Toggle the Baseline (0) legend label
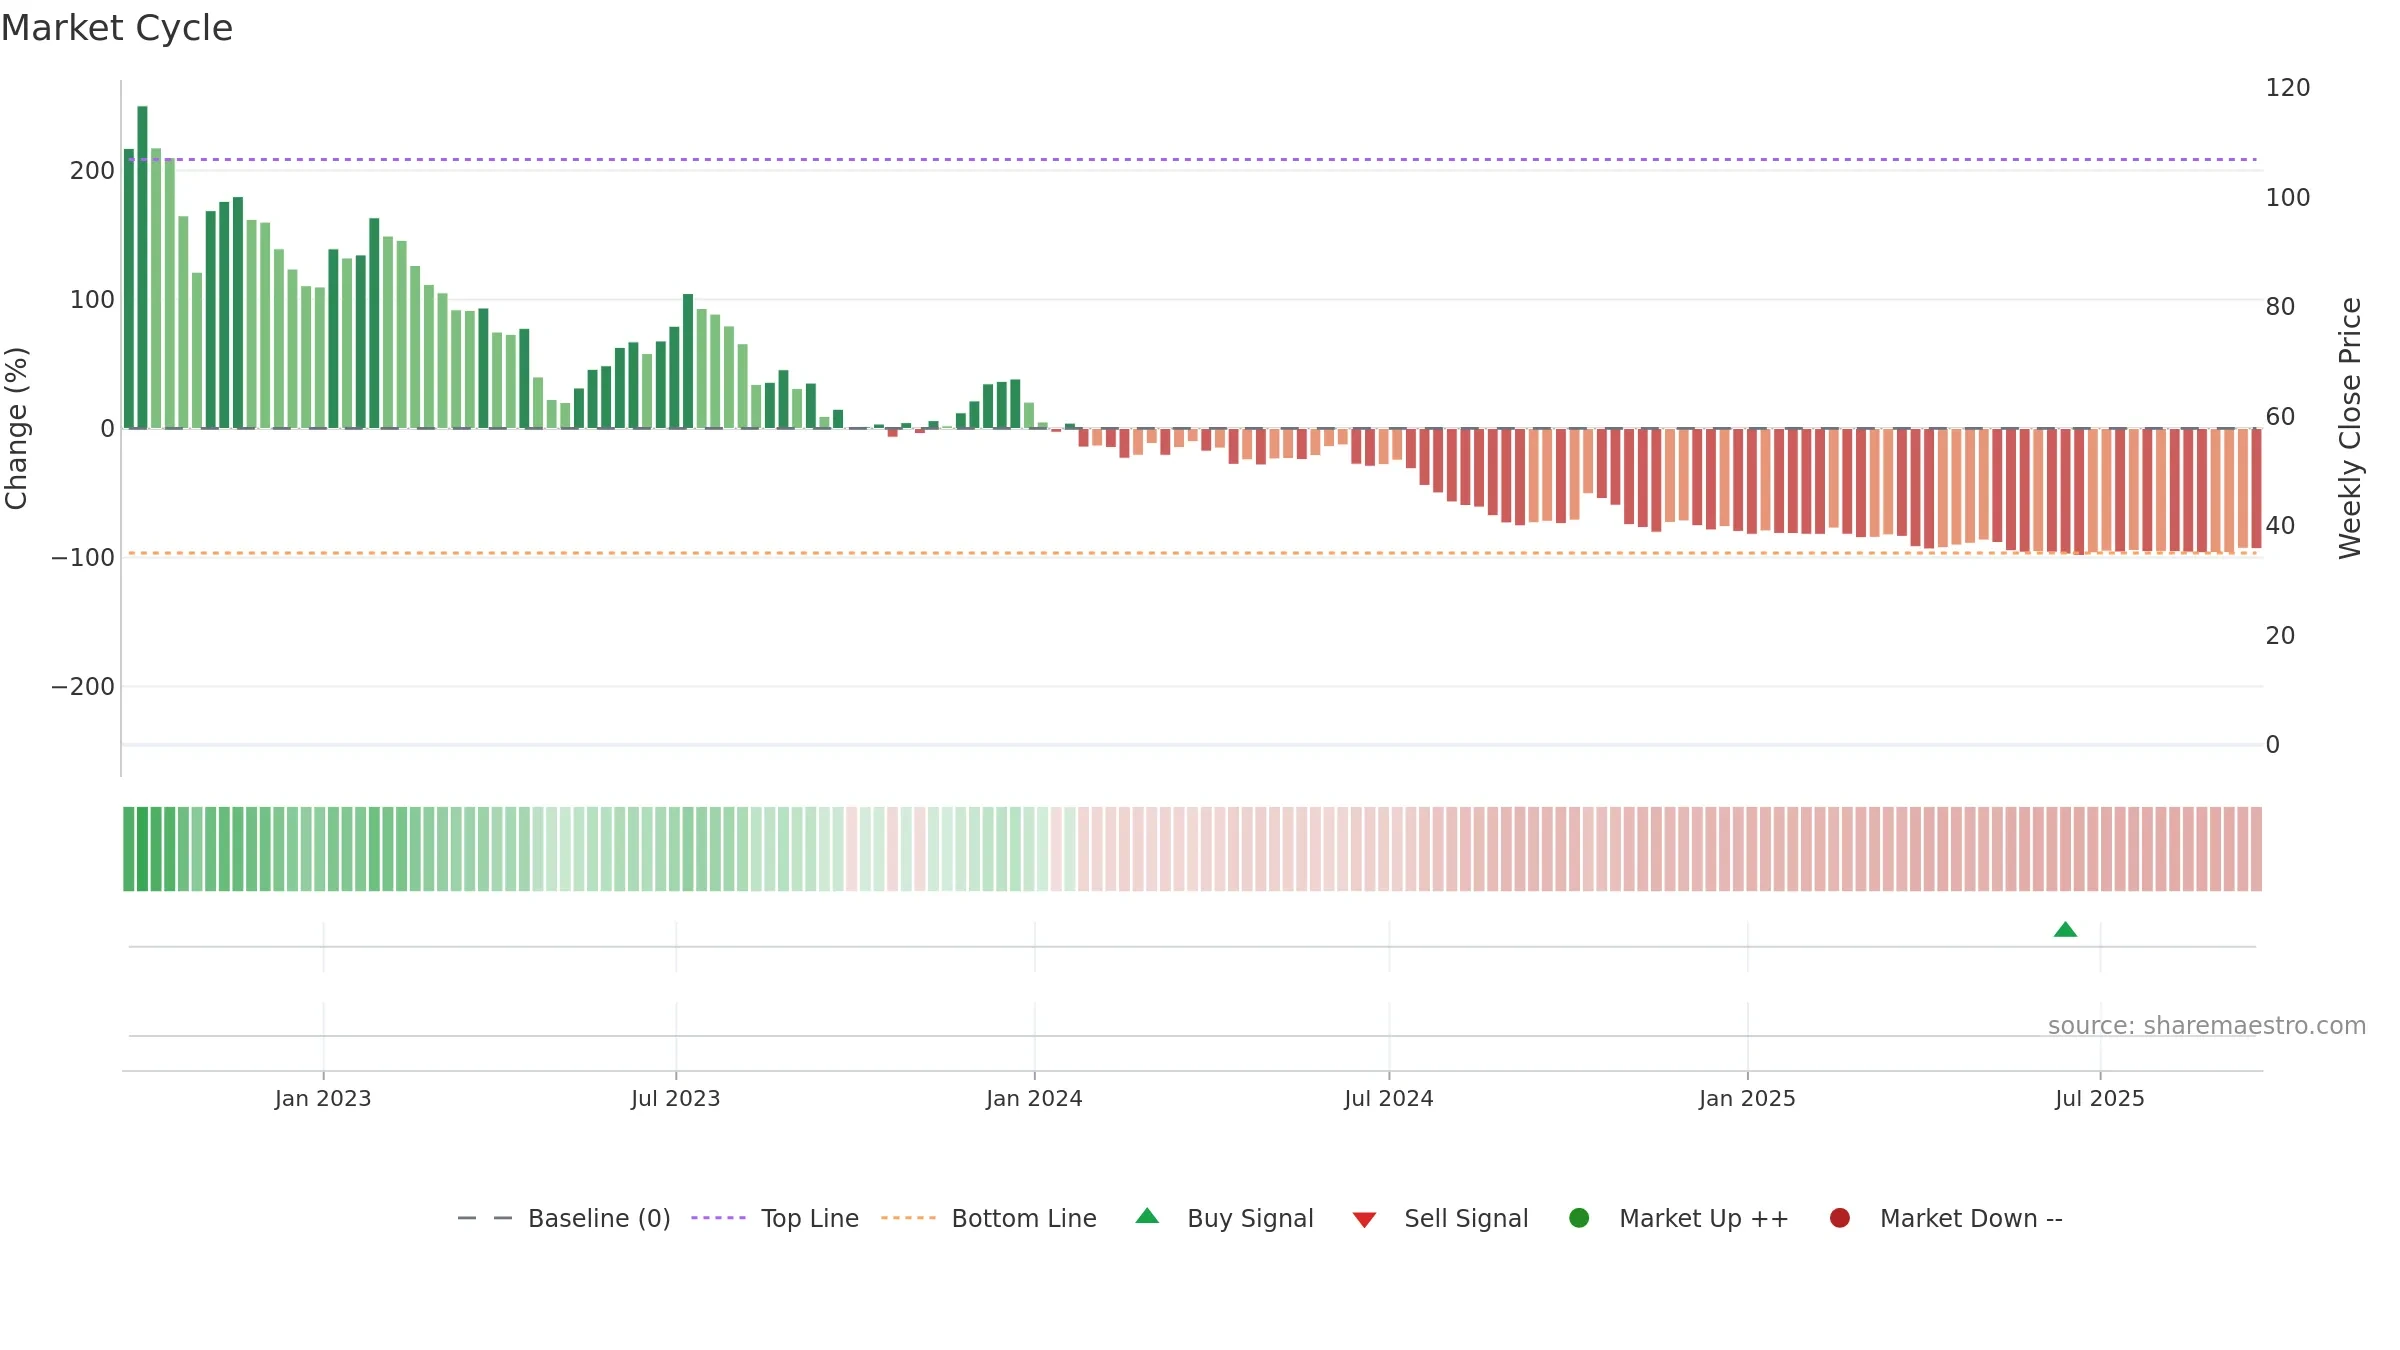2400x1350 pixels. click(x=599, y=1218)
